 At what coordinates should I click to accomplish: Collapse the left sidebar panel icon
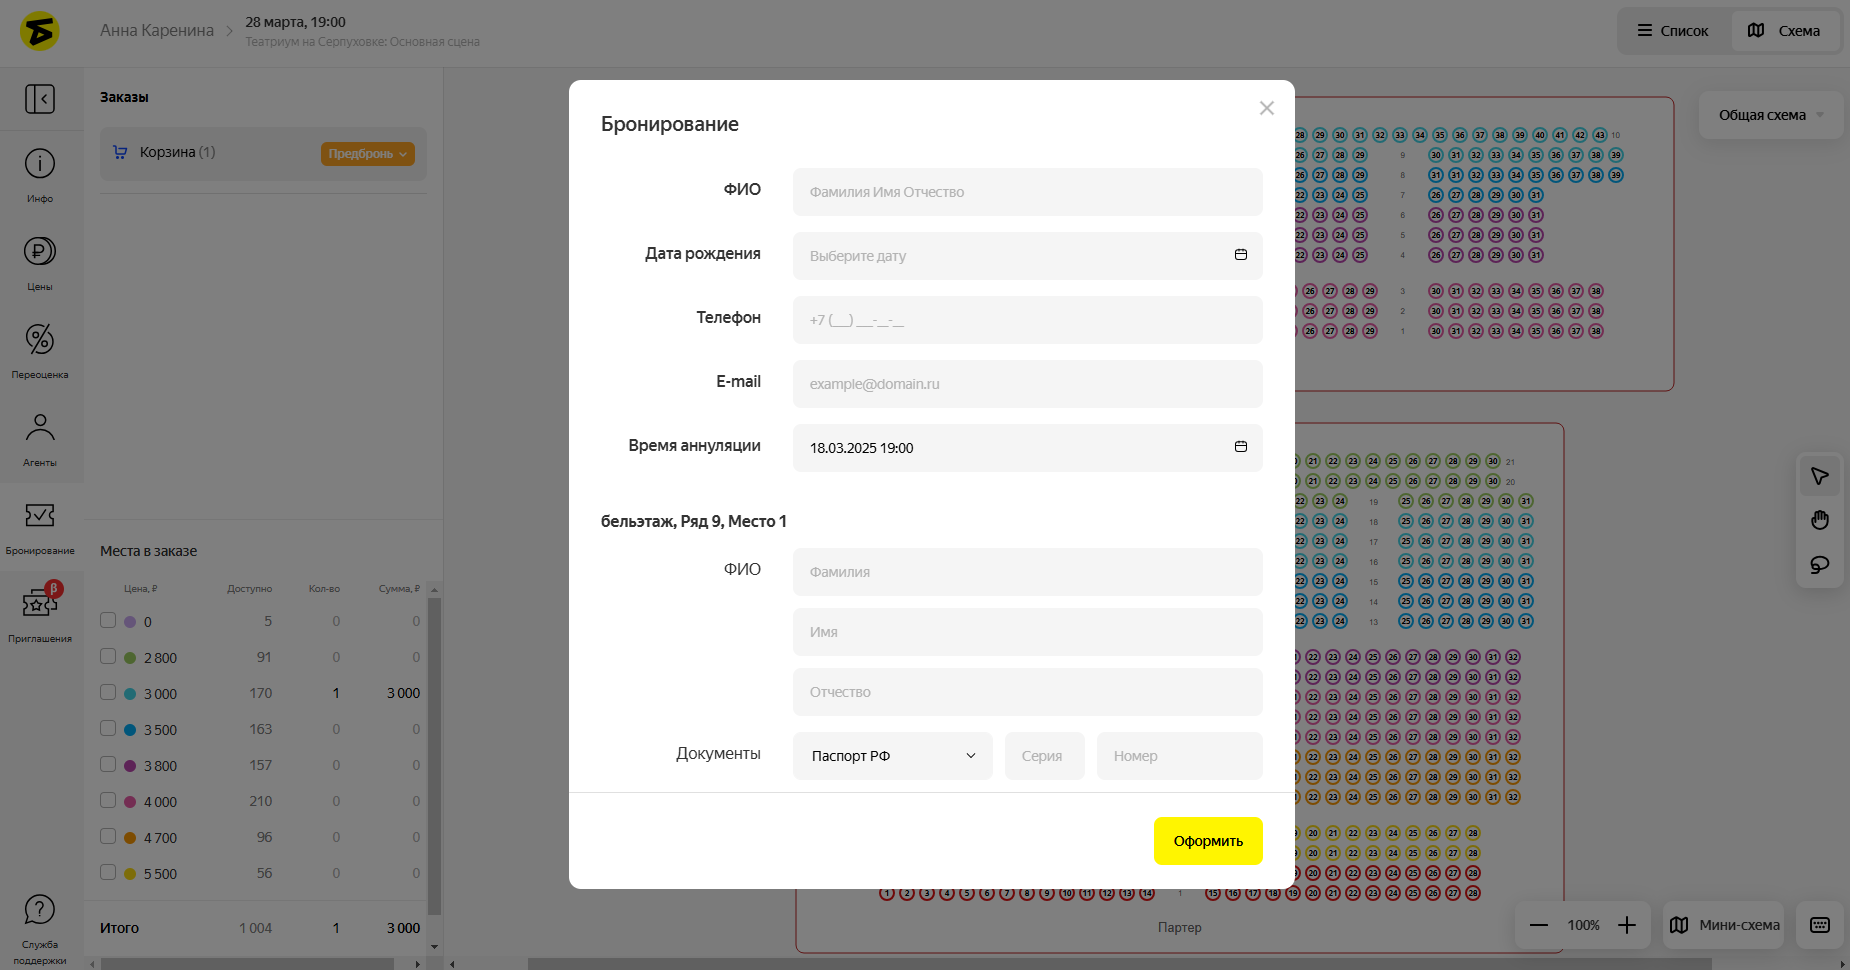point(40,99)
